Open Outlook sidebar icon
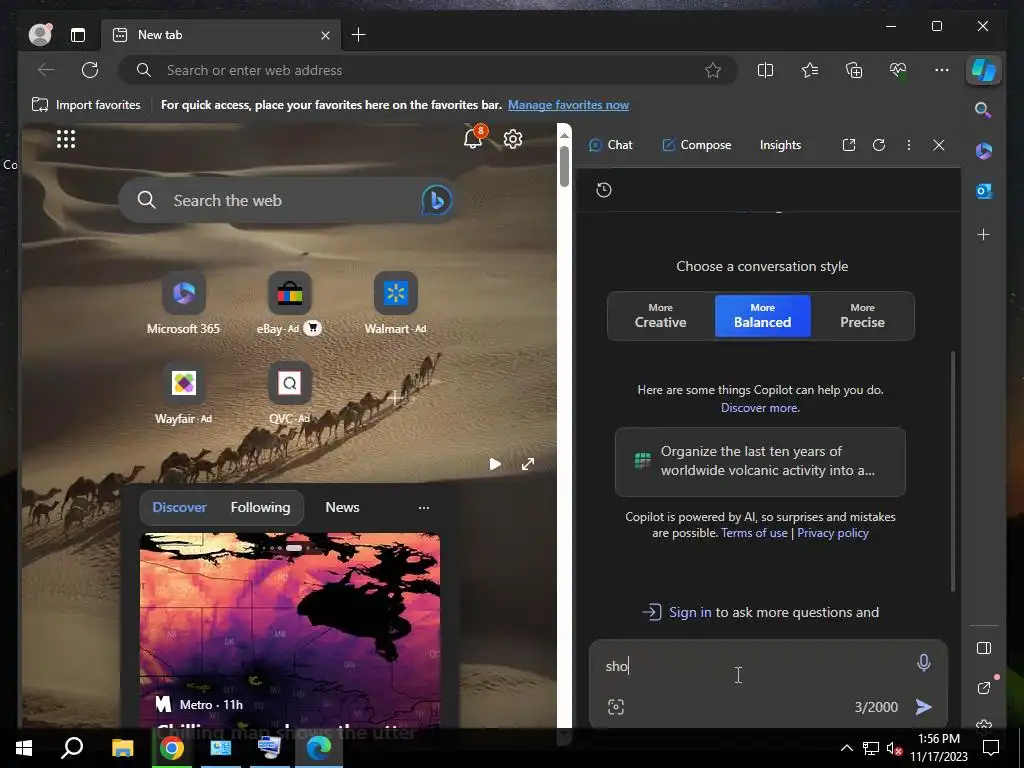The height and width of the screenshot is (768, 1024). 984,191
